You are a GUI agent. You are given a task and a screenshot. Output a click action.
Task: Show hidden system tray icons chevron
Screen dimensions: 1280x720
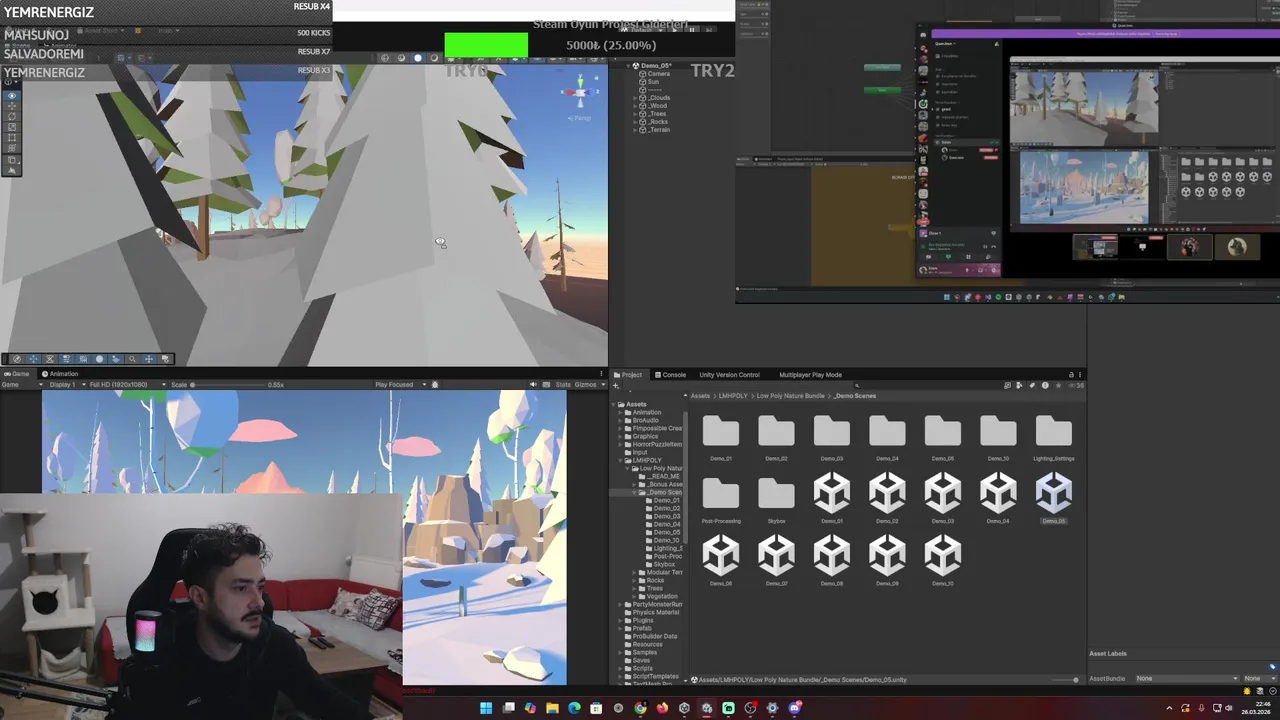coord(1169,708)
